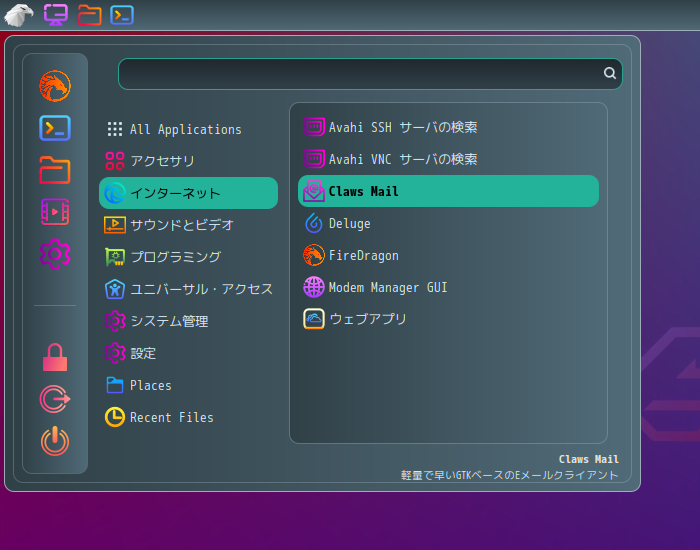Log out using the sidebar logout icon
700x550 pixels.
tap(55, 399)
